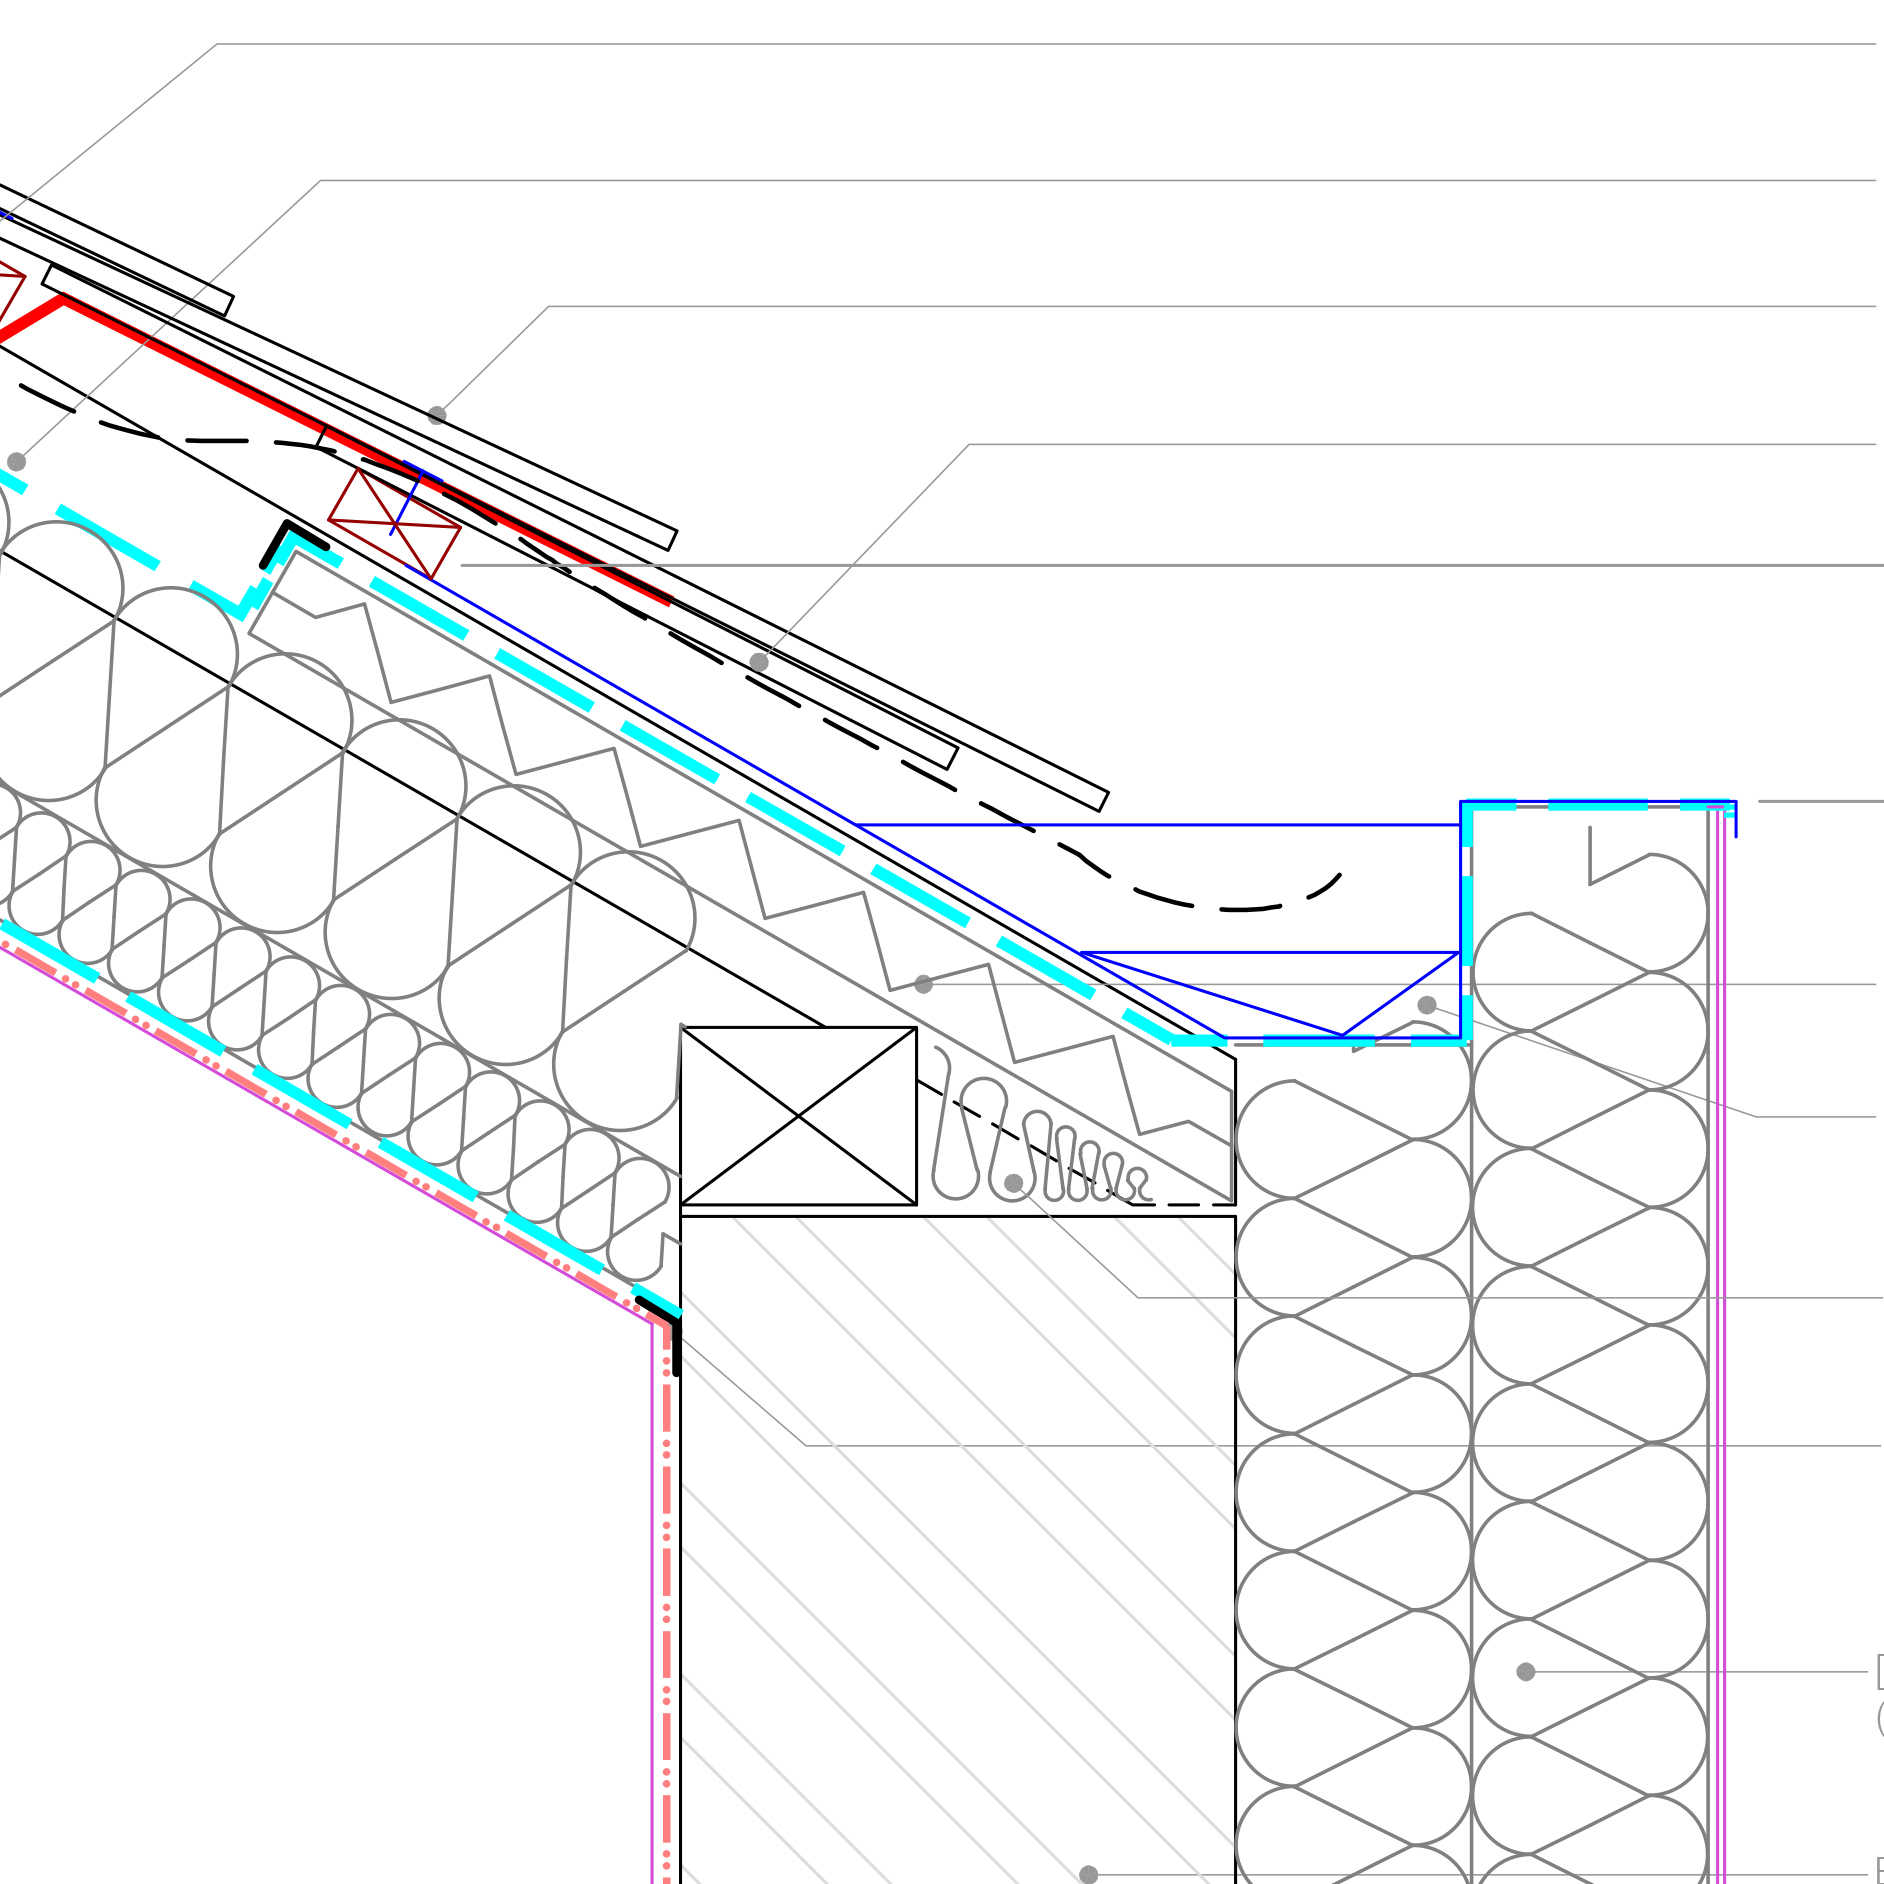
Task: Select the cyan dashed line atop the parapet
Action: coord(1600,805)
